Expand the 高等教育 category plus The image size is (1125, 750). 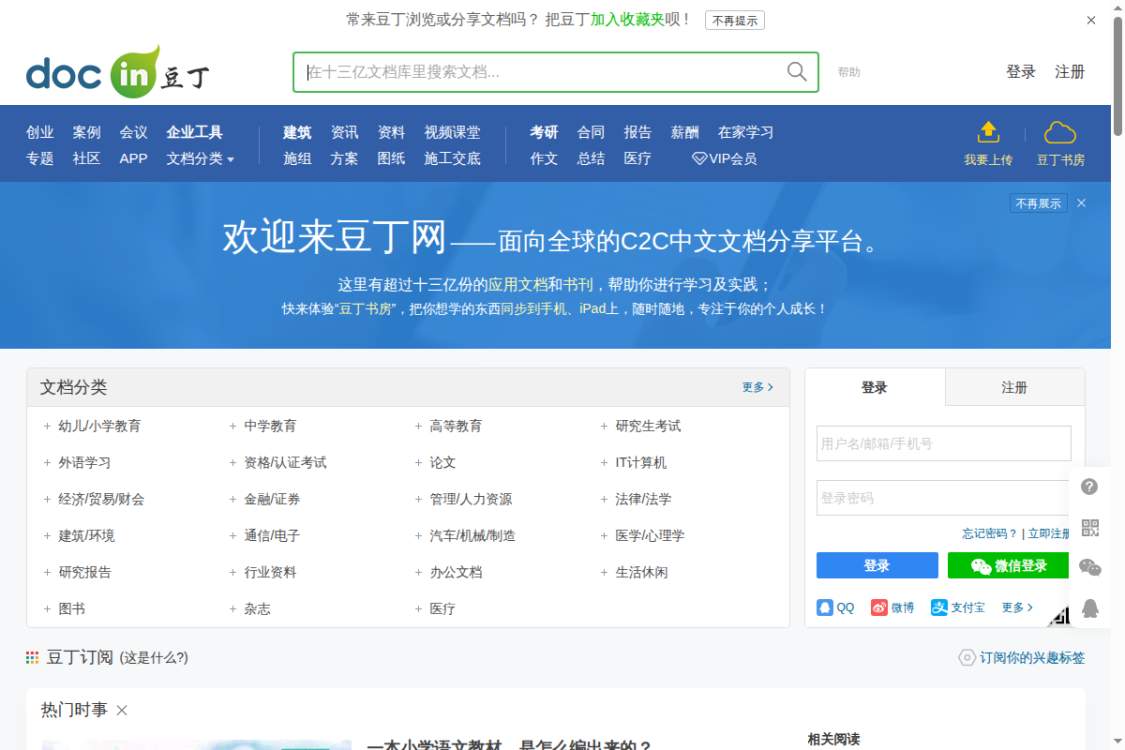pos(418,426)
